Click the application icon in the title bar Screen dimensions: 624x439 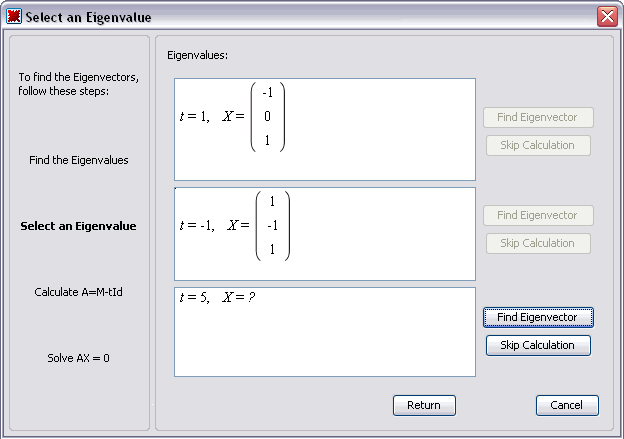point(14,16)
